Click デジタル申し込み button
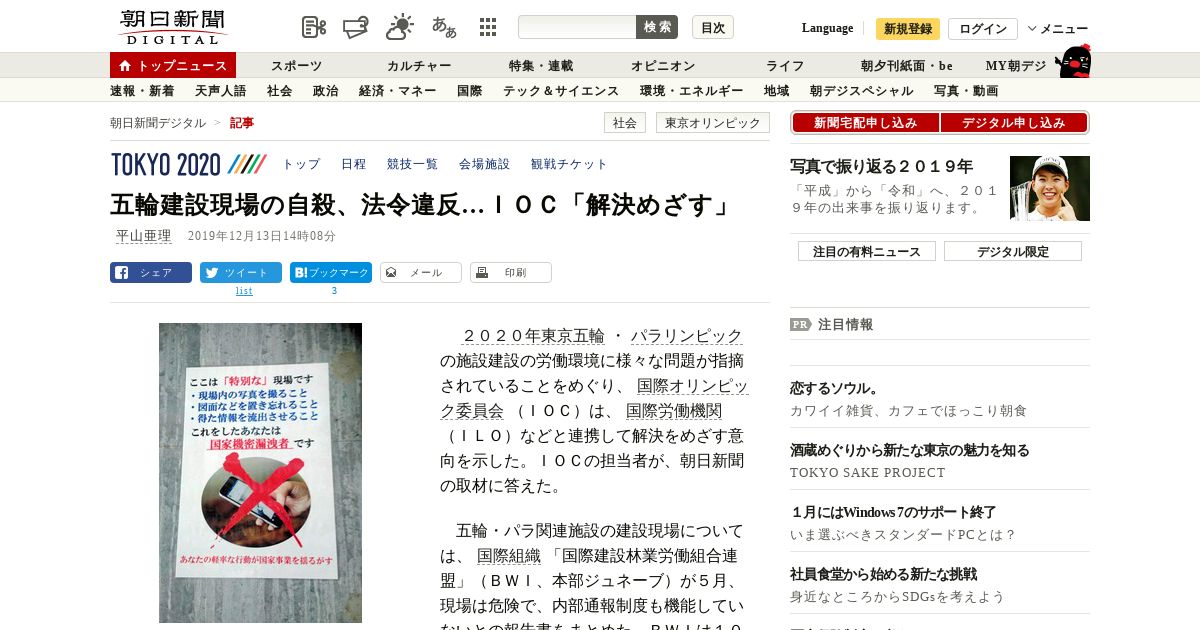This screenshot has width=1200, height=630. [1014, 122]
